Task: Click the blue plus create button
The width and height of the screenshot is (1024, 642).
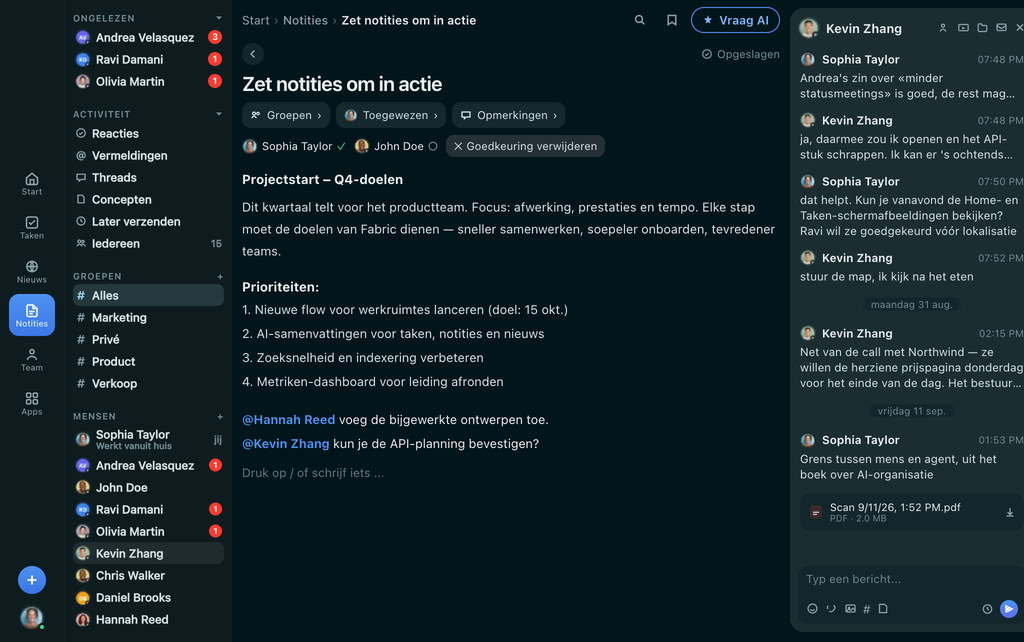Action: (31, 580)
